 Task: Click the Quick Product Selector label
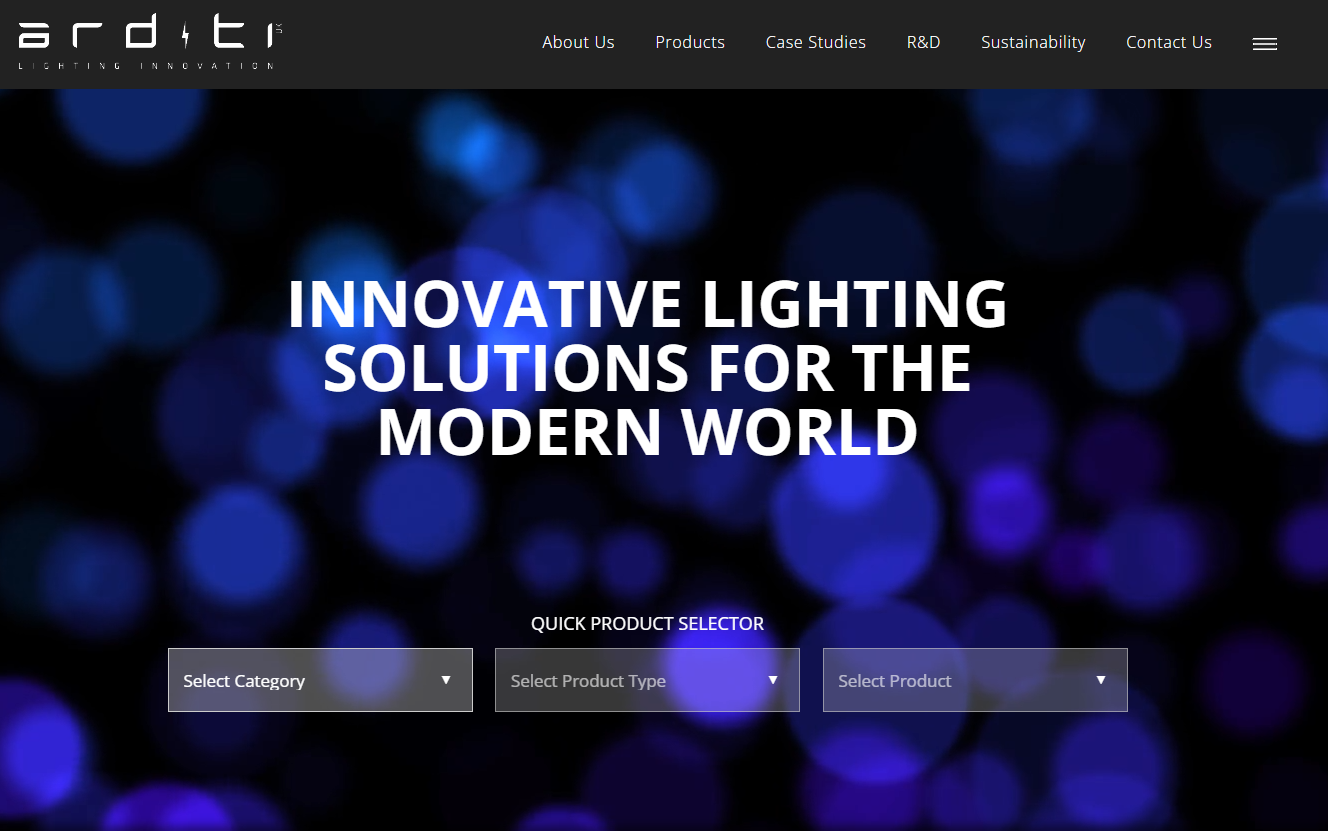[647, 624]
